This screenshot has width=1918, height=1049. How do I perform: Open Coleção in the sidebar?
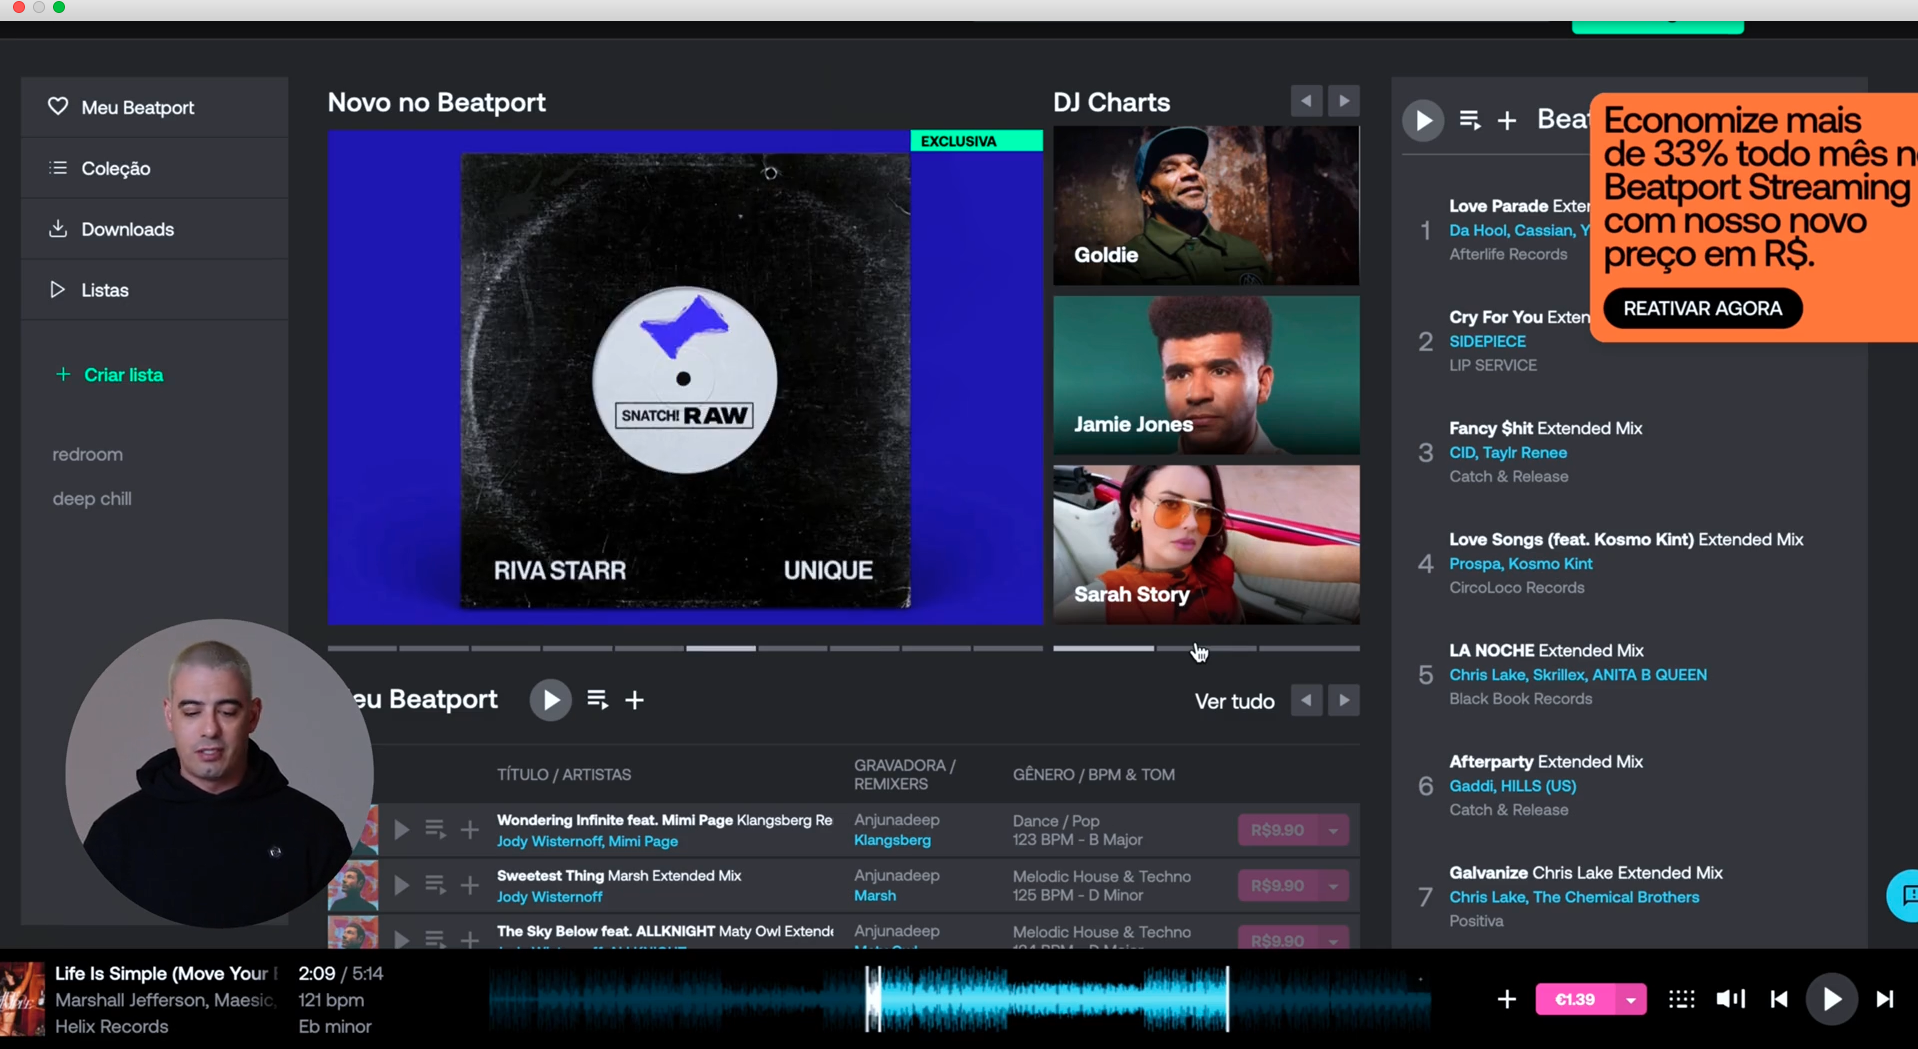115,168
